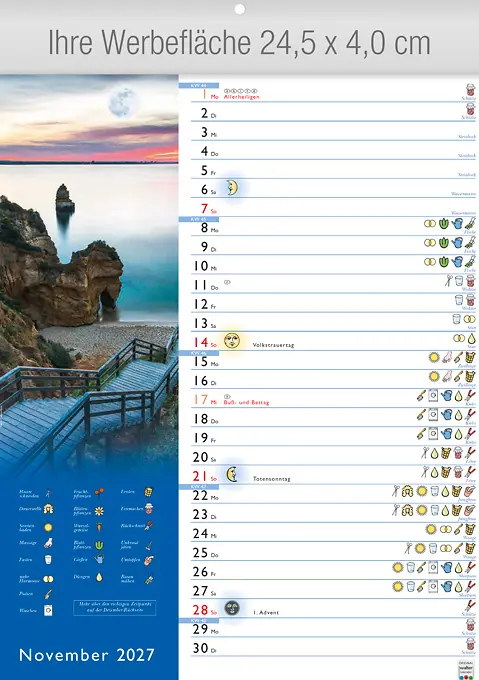Click the crescent moon icon on day 6
This screenshot has height=680, width=479.
(x=232, y=188)
